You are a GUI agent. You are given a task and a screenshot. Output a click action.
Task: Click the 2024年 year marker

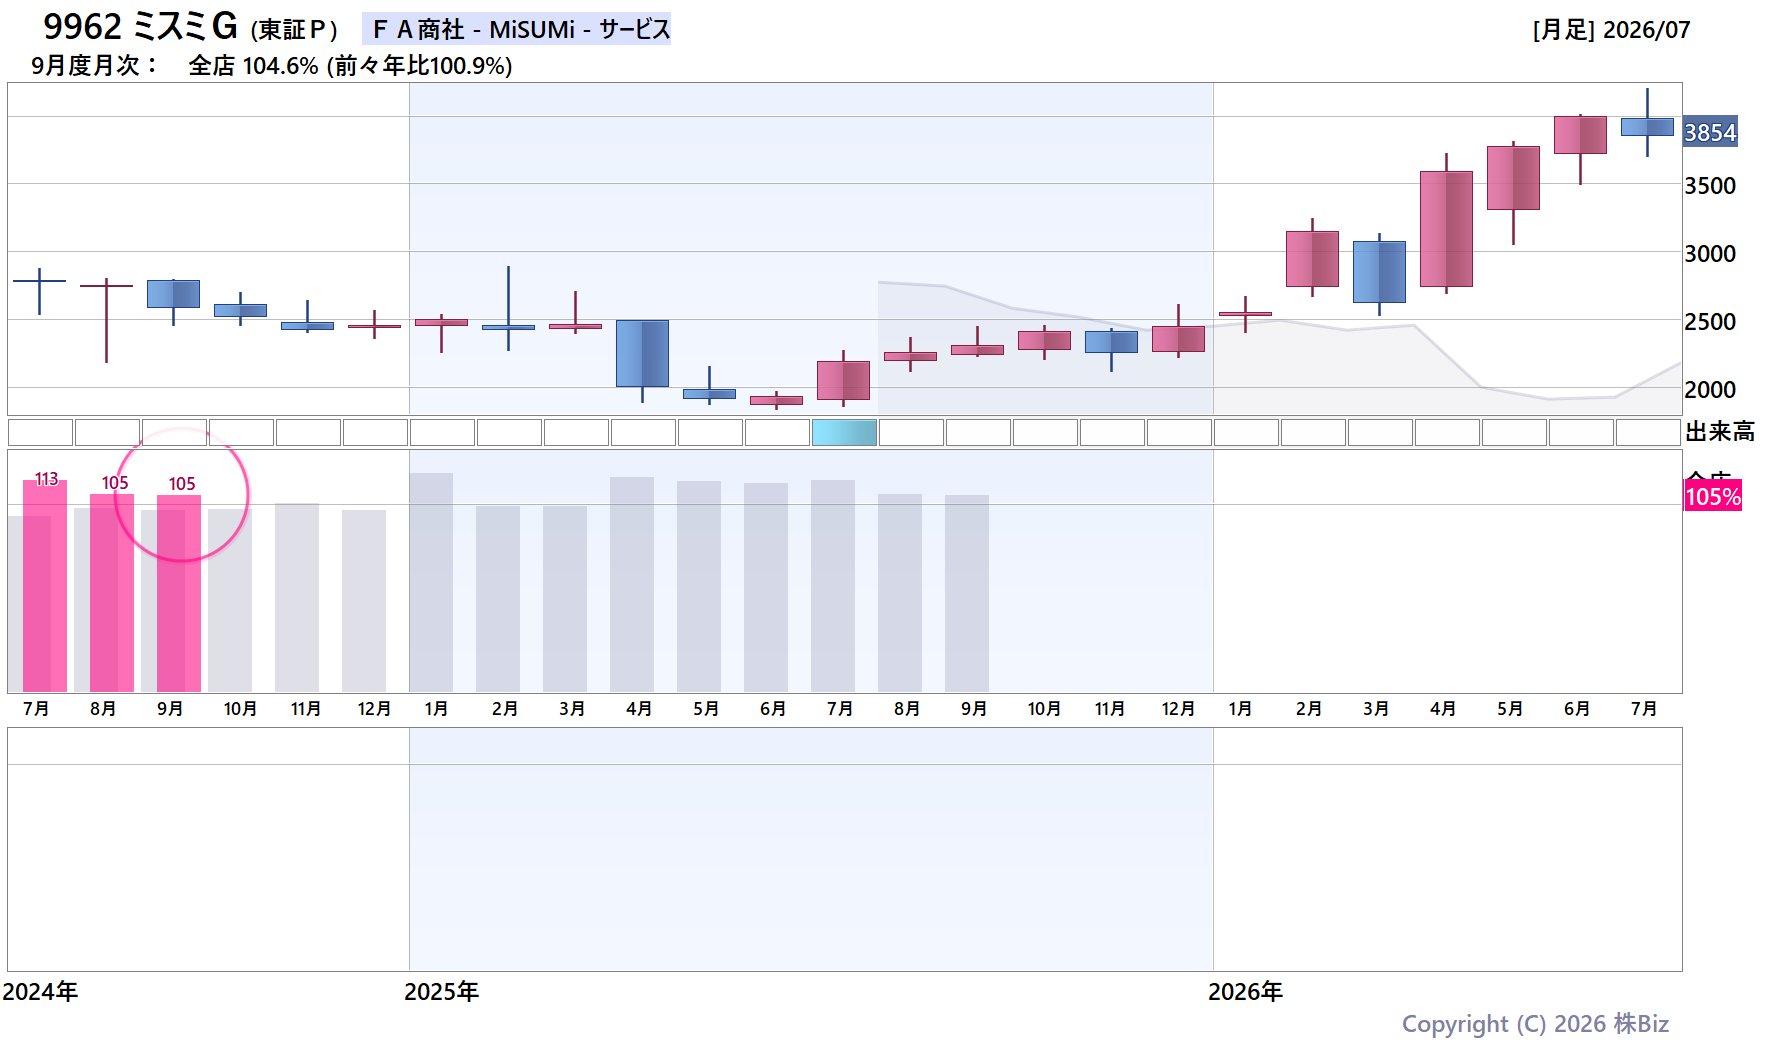pos(40,991)
